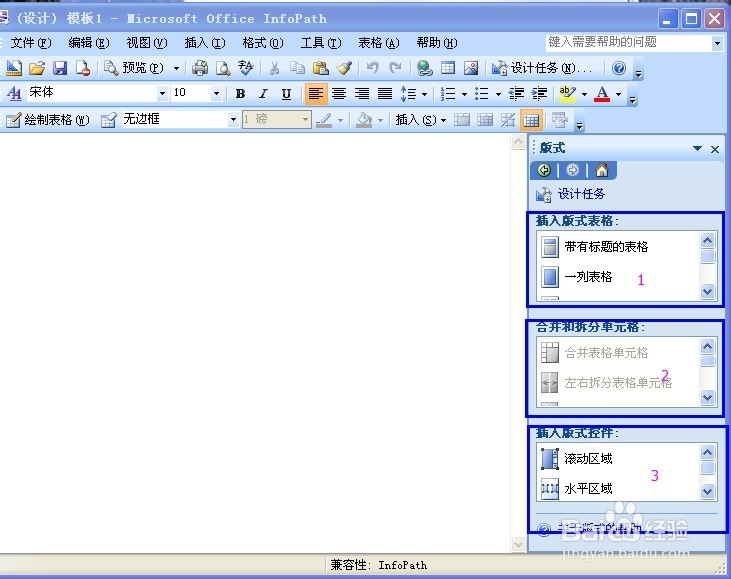Toggle the highlighted table gridlines button
The width and height of the screenshot is (731, 579).
click(531, 120)
